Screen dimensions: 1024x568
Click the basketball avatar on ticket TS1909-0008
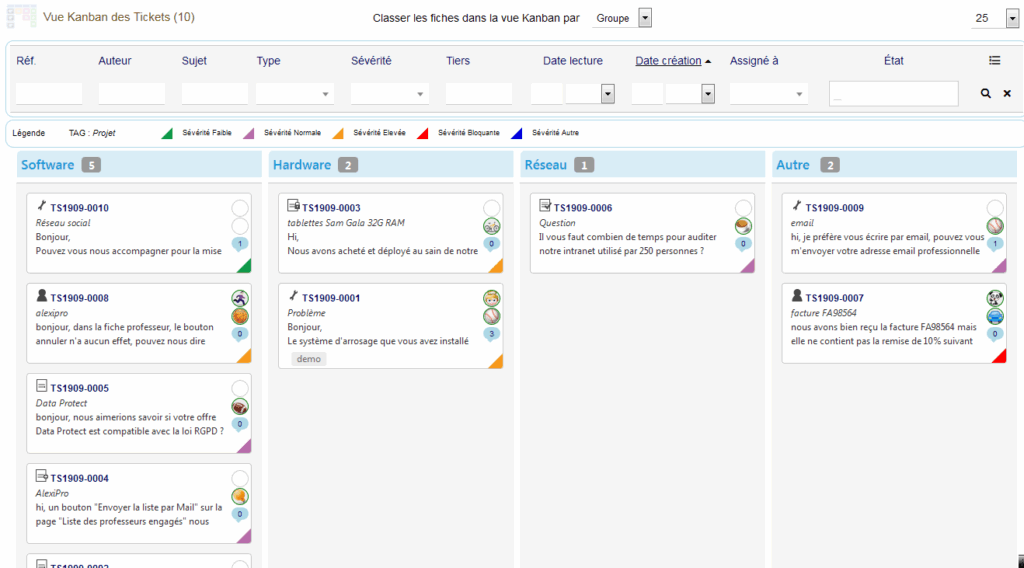click(x=240, y=316)
